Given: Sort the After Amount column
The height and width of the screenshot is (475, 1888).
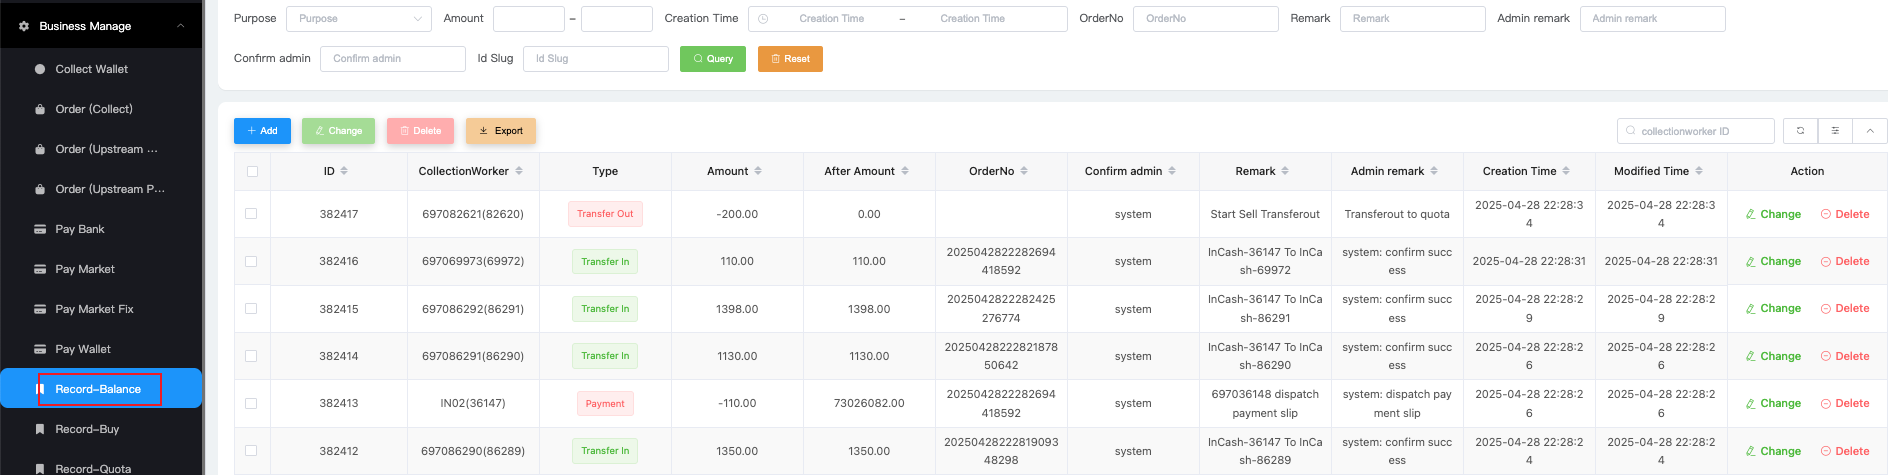Looking at the screenshot, I should (905, 171).
